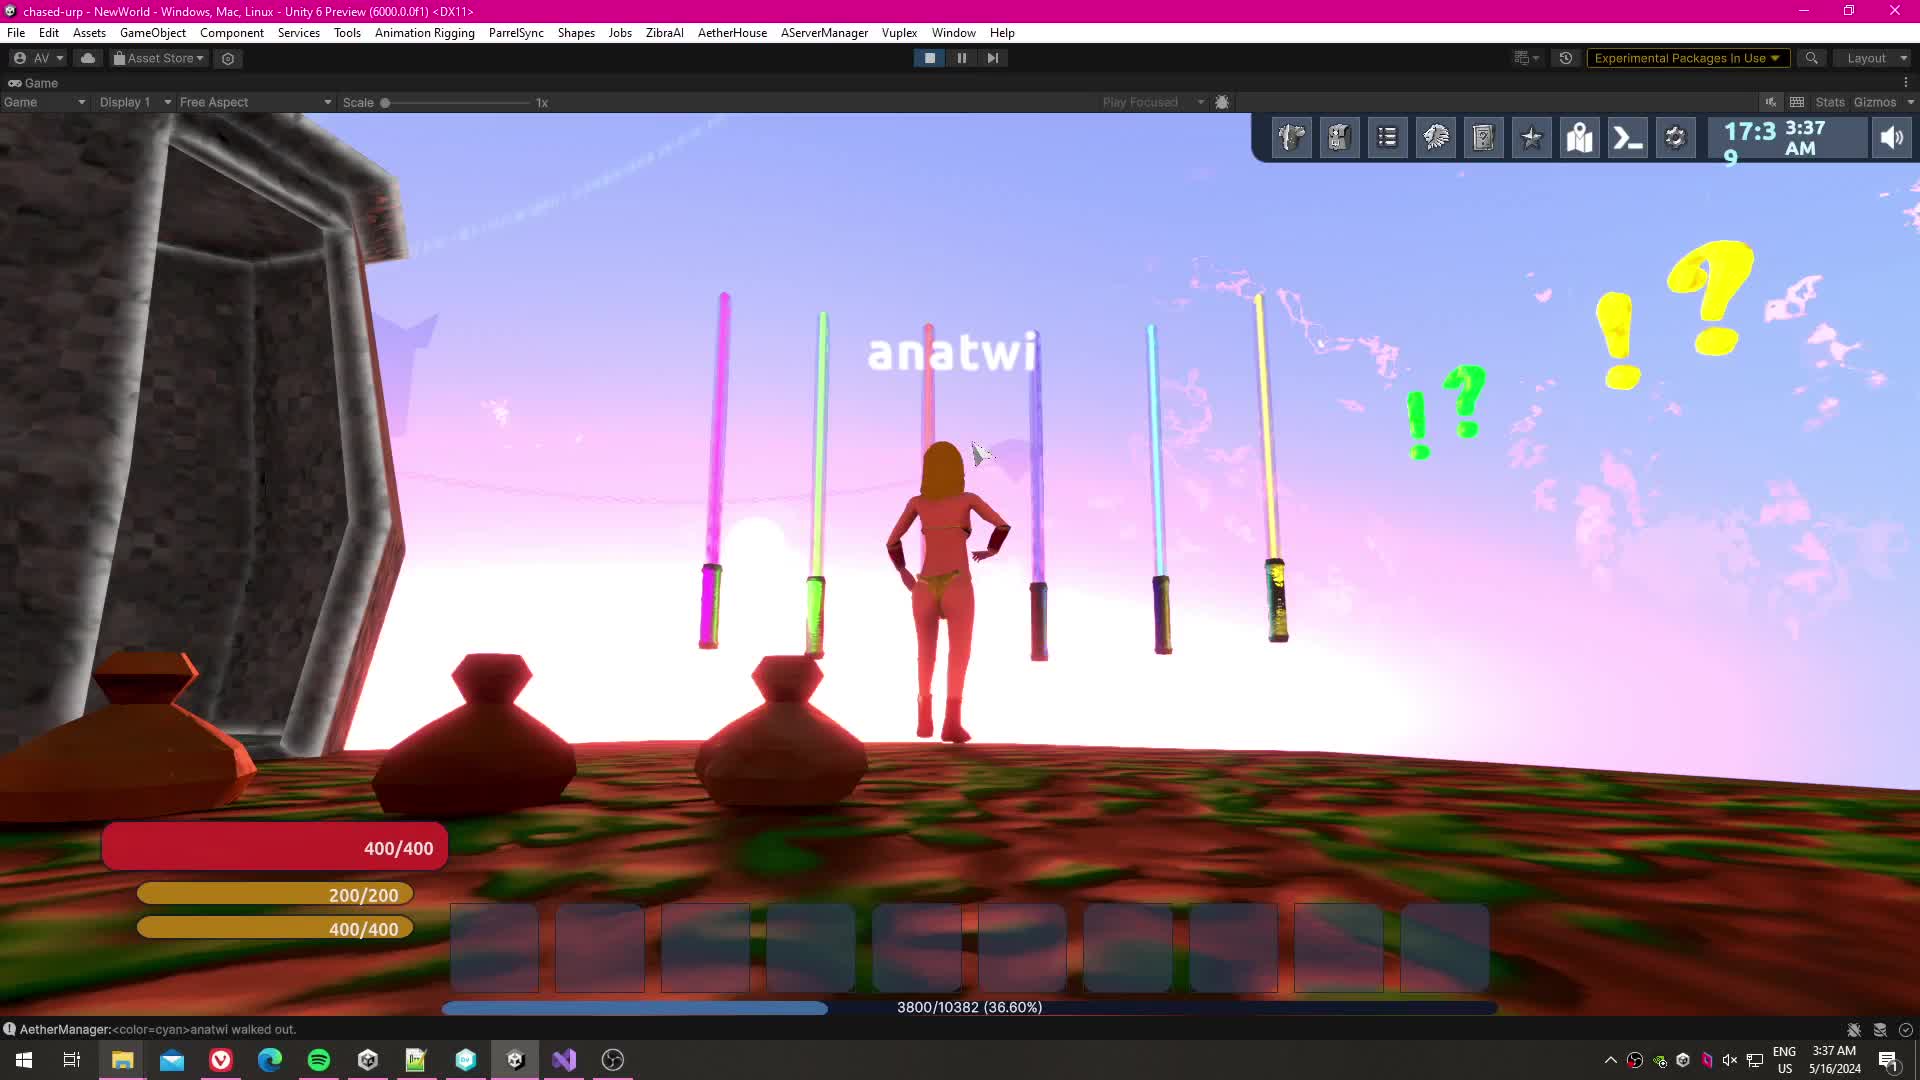Toggle the in-game sound speaker button
The image size is (1920, 1080).
[1891, 138]
